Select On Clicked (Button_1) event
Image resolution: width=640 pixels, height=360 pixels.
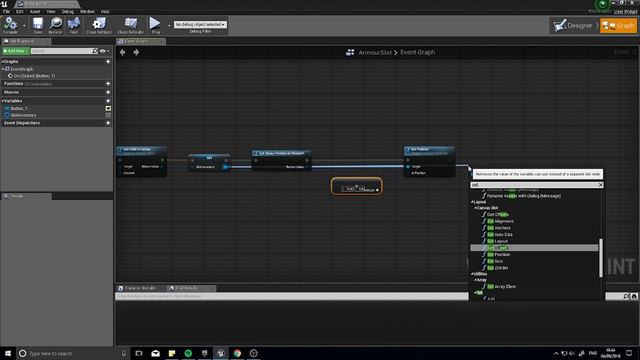[32, 76]
